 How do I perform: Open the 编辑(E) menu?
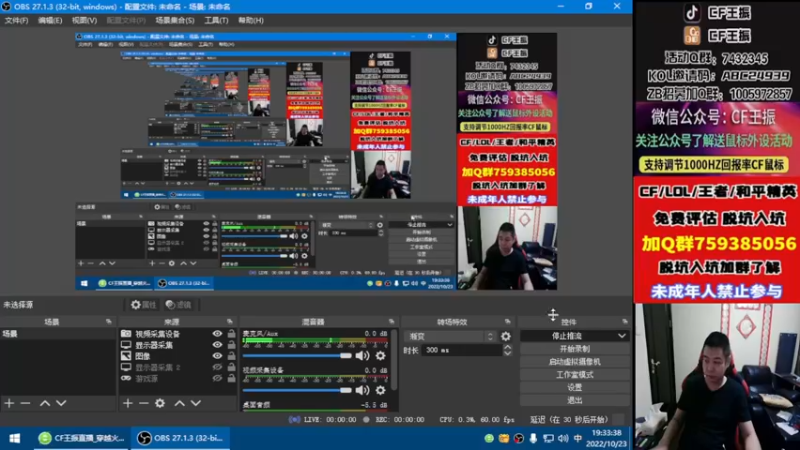coord(50,20)
